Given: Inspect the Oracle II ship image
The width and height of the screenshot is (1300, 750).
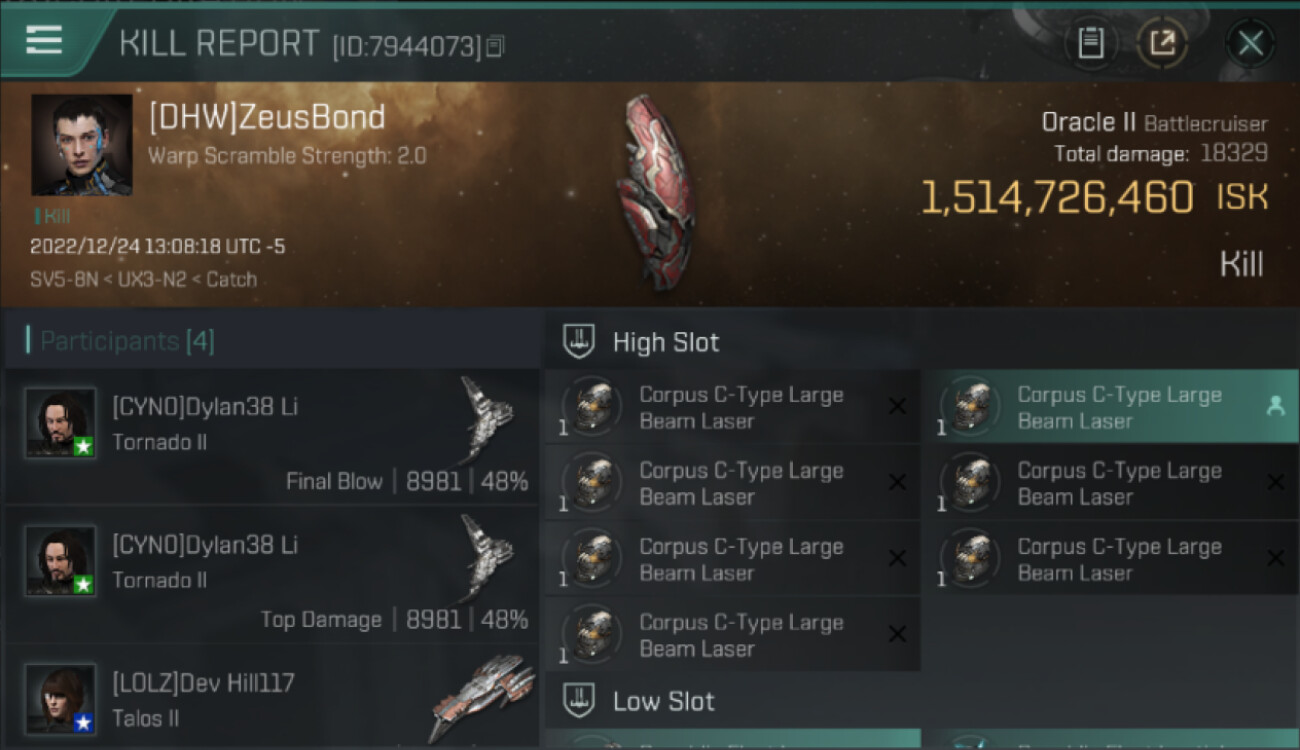Looking at the screenshot, I should (656, 191).
